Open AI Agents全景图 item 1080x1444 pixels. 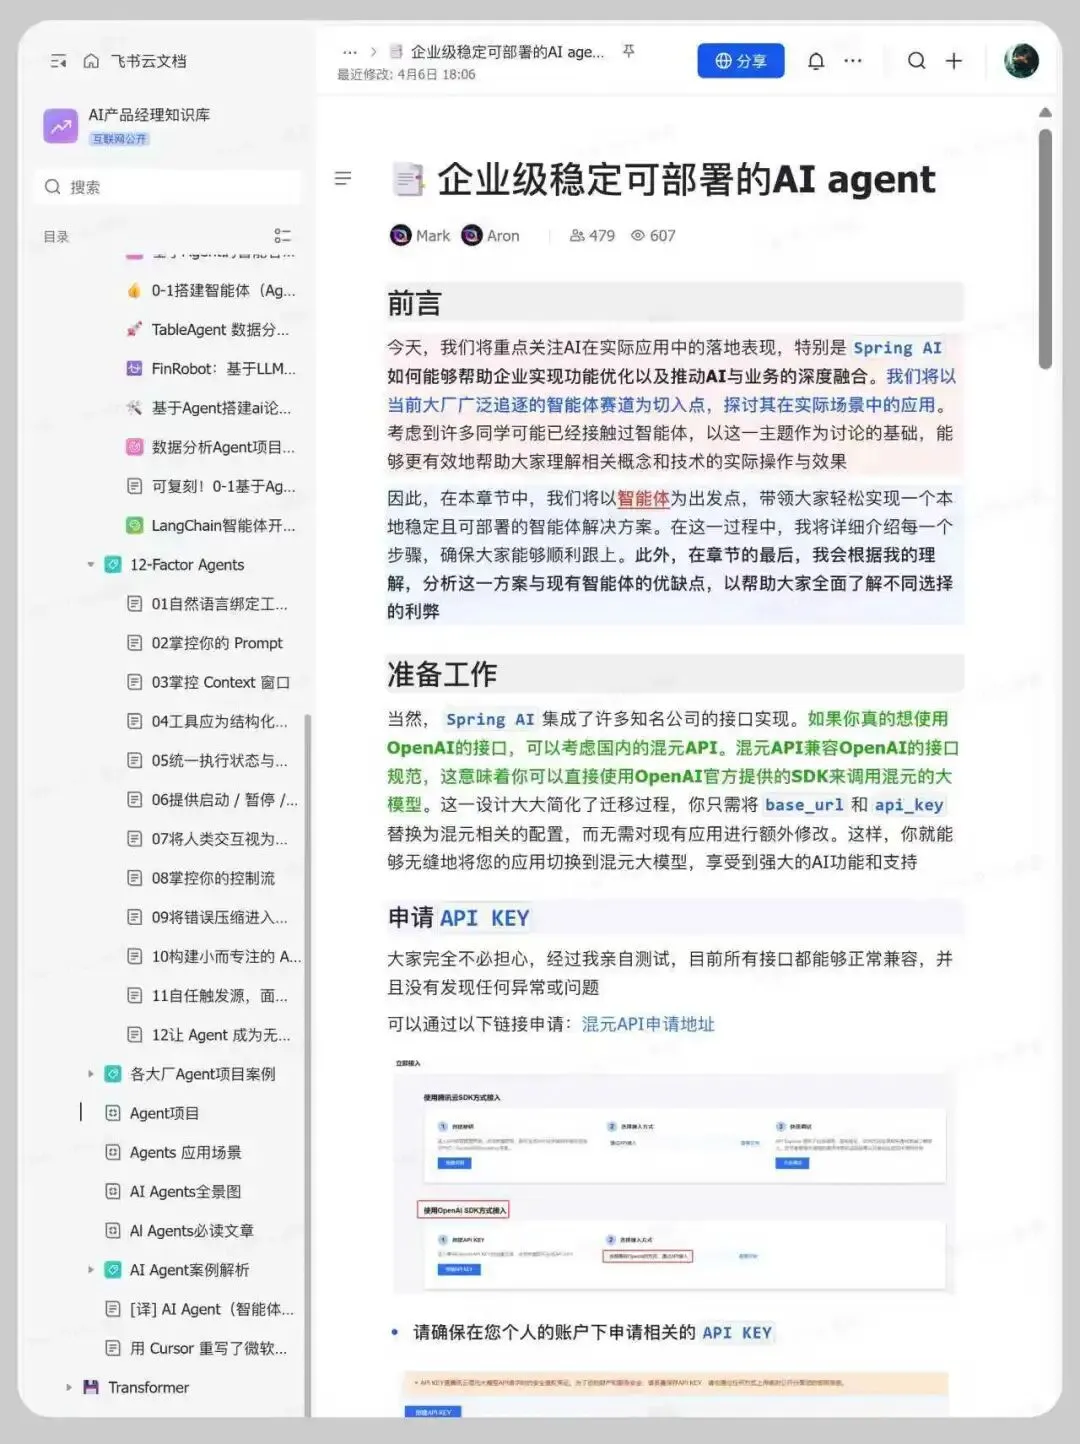174,1191
